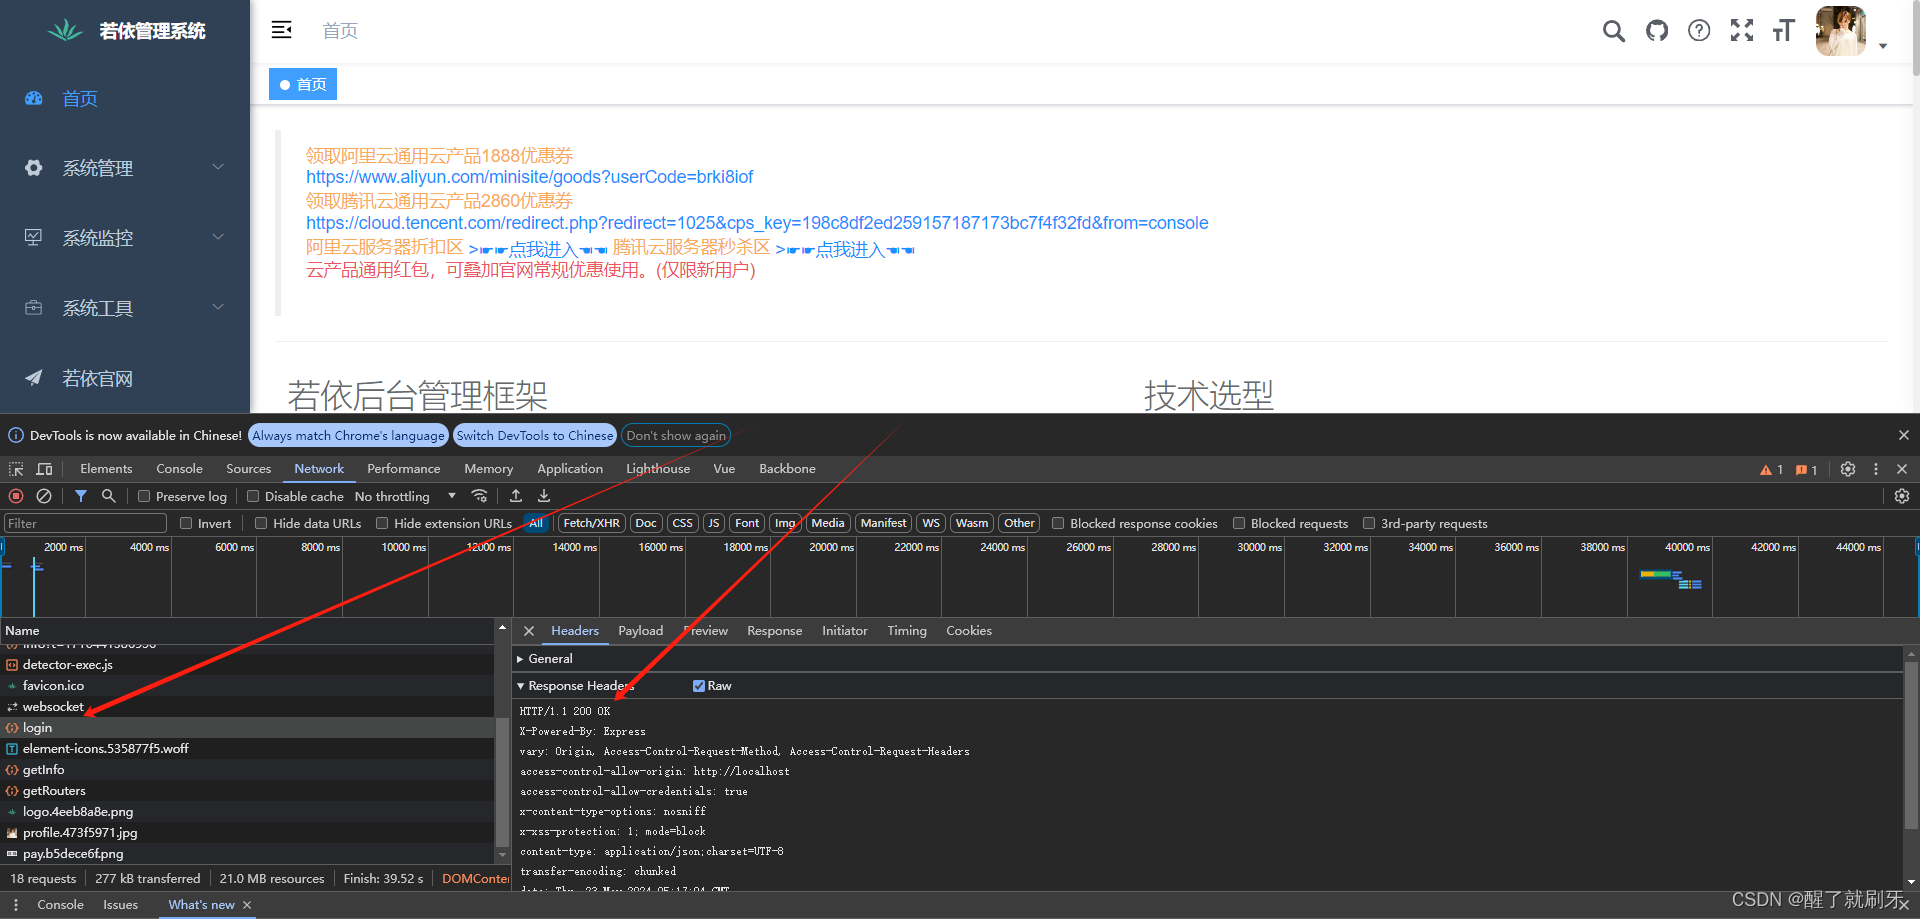This screenshot has height=919, width=1920.
Task: Switch to the Elements panel
Action: coord(106,469)
